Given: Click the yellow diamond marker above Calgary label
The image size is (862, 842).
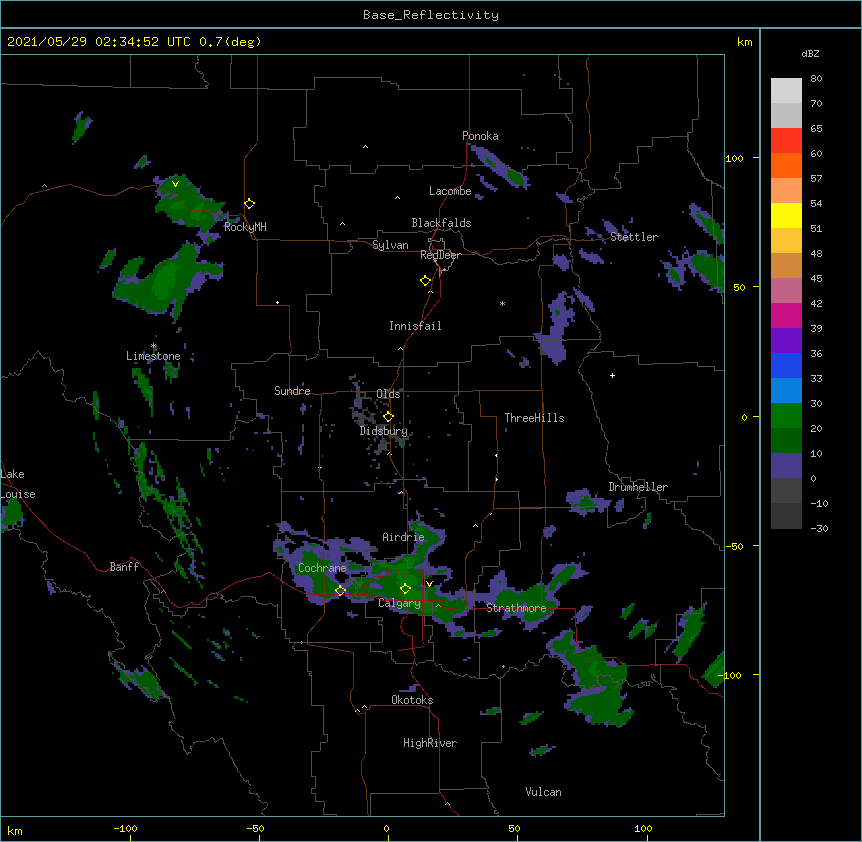Looking at the screenshot, I should (x=405, y=589).
